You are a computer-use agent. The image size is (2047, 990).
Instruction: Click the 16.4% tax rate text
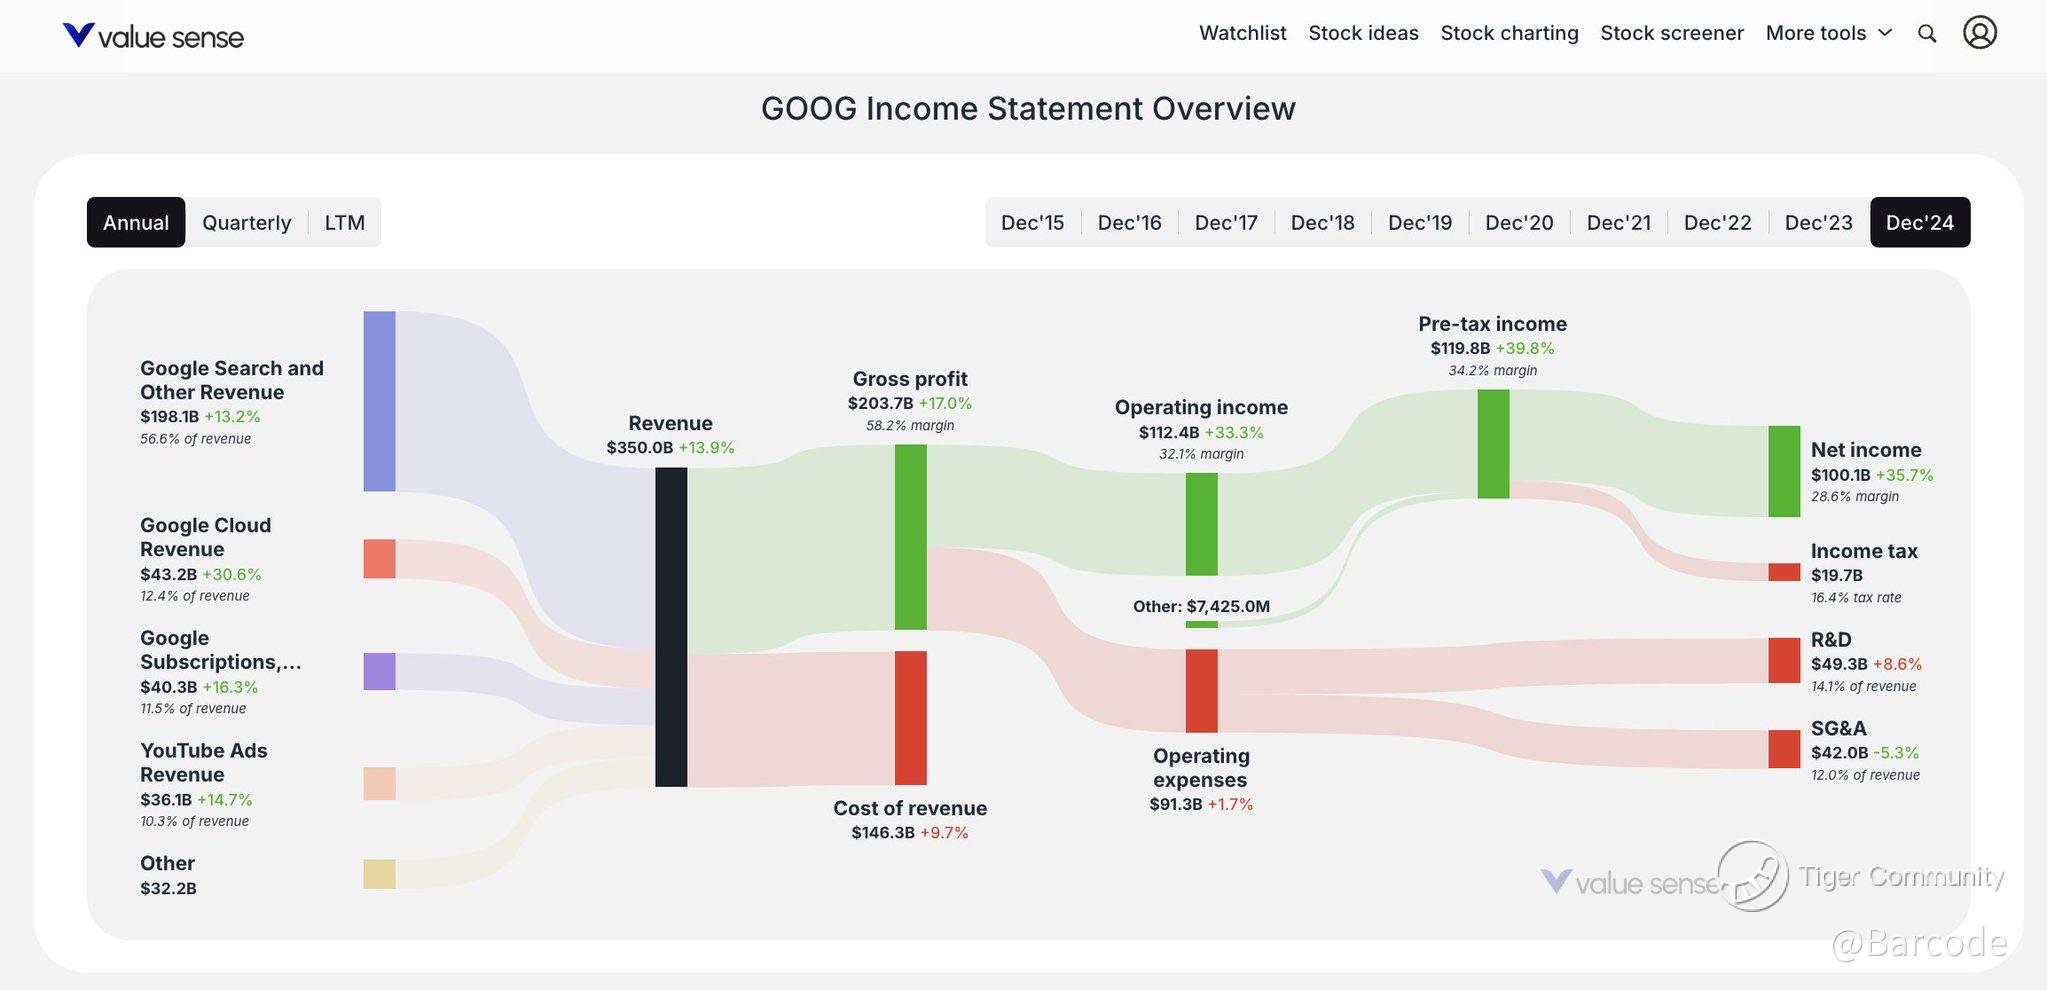pyautogui.click(x=1856, y=597)
